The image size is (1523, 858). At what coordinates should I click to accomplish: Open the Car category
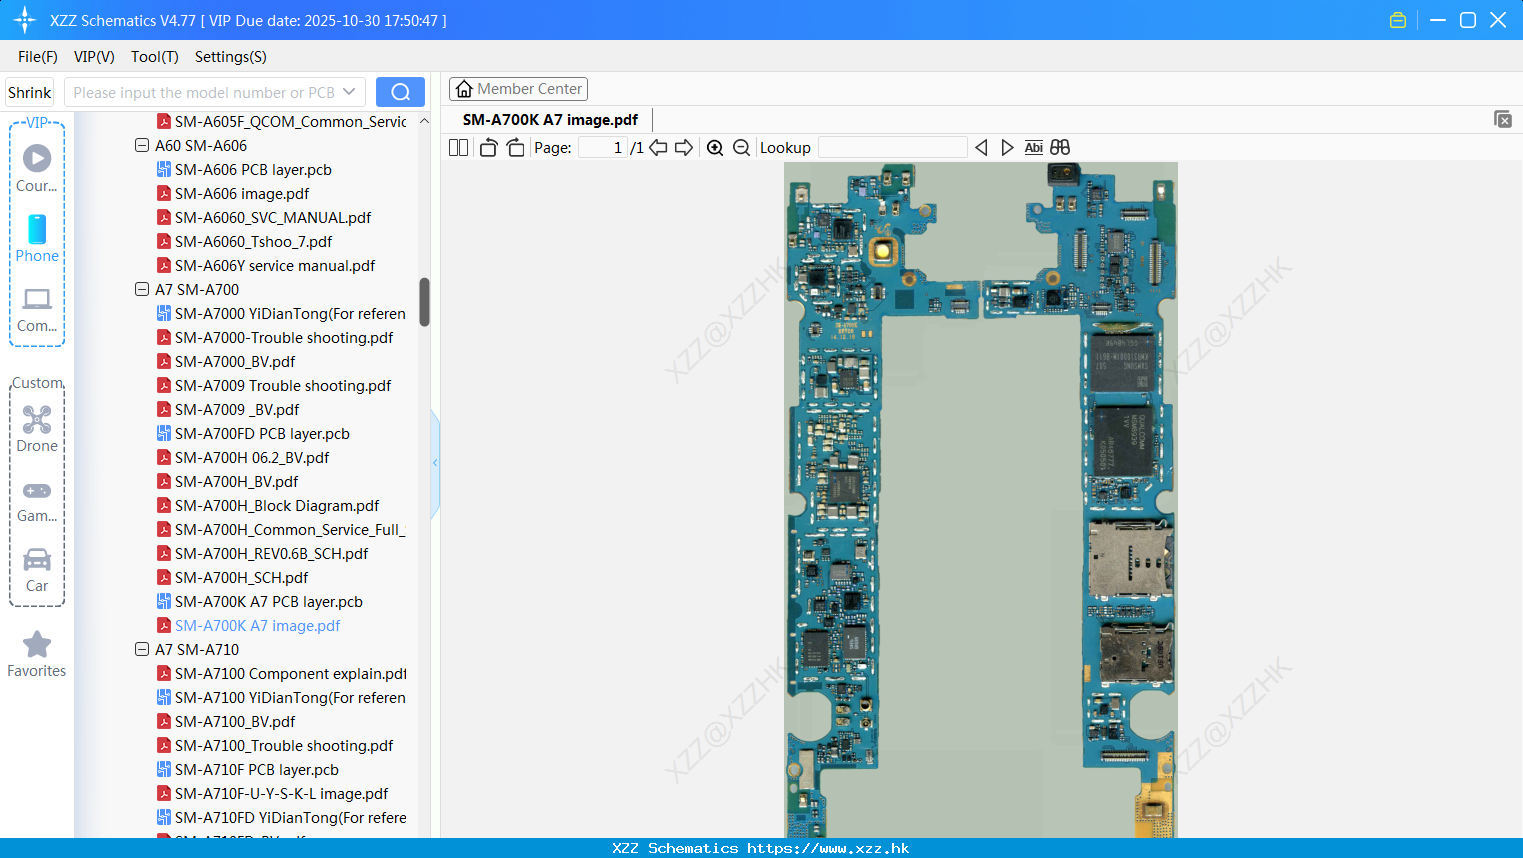click(x=37, y=570)
